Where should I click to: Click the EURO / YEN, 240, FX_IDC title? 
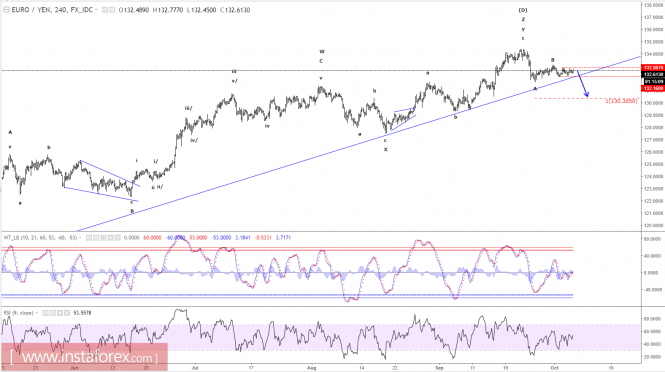(x=52, y=10)
